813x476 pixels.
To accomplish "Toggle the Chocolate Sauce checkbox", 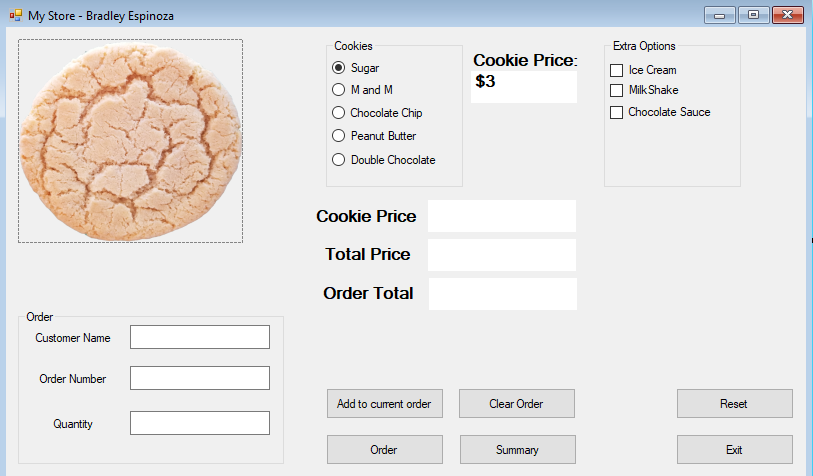I will (x=617, y=112).
